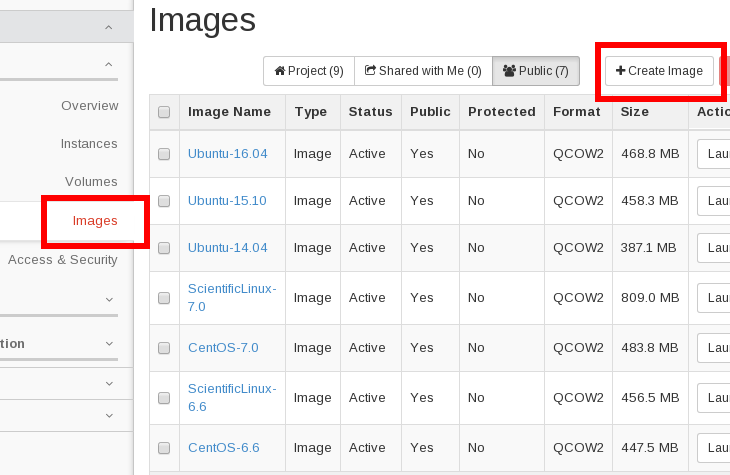This screenshot has height=475, width=730.
Task: Switch to Shared with Me (0) tab
Action: click(x=423, y=71)
